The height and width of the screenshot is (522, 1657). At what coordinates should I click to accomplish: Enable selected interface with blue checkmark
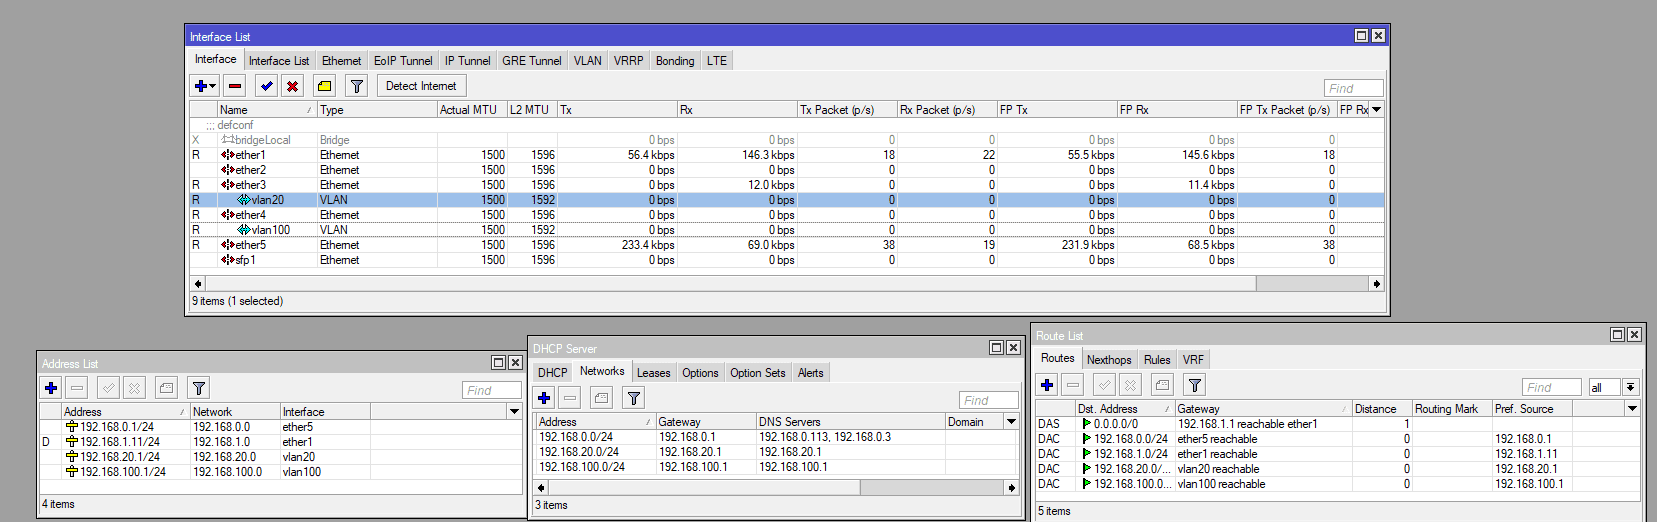pos(266,86)
